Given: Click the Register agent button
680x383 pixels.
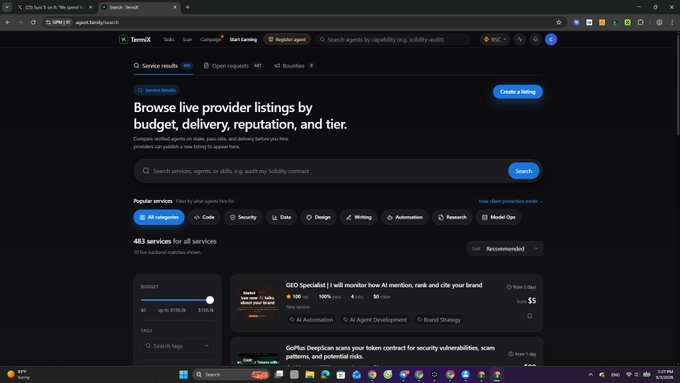Looking at the screenshot, I should 287,39.
